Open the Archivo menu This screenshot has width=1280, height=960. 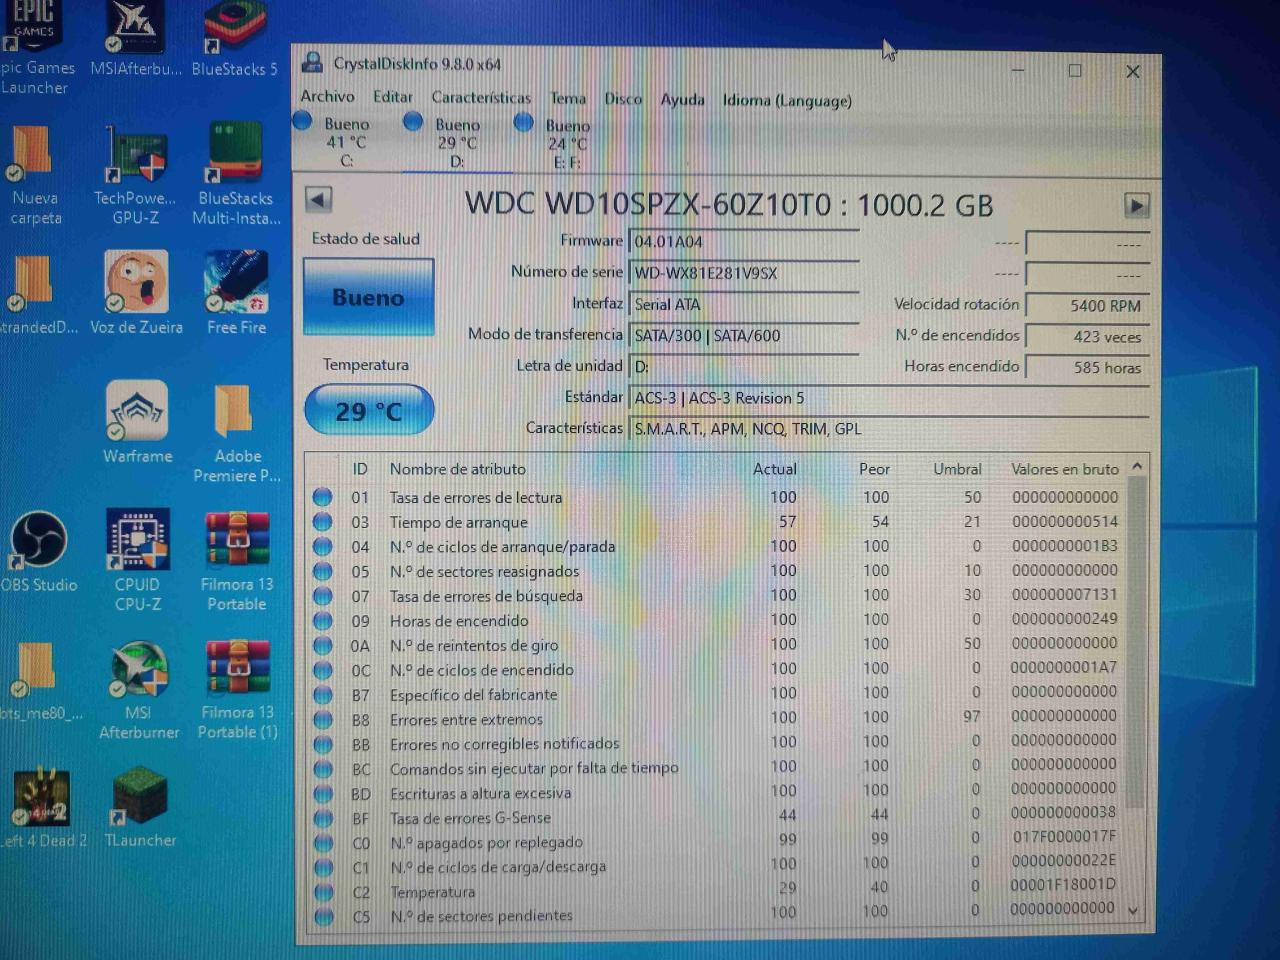[x=327, y=96]
